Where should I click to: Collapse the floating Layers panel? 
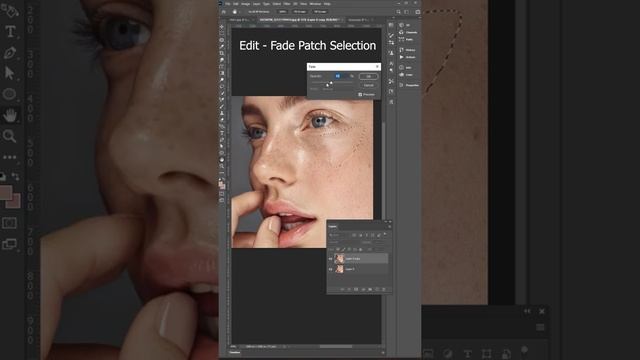tap(386, 222)
